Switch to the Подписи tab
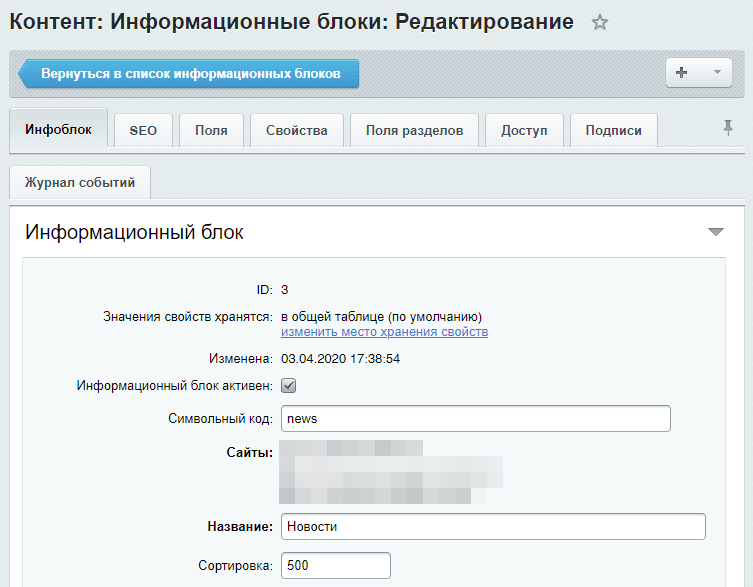753x587 pixels. (613, 131)
